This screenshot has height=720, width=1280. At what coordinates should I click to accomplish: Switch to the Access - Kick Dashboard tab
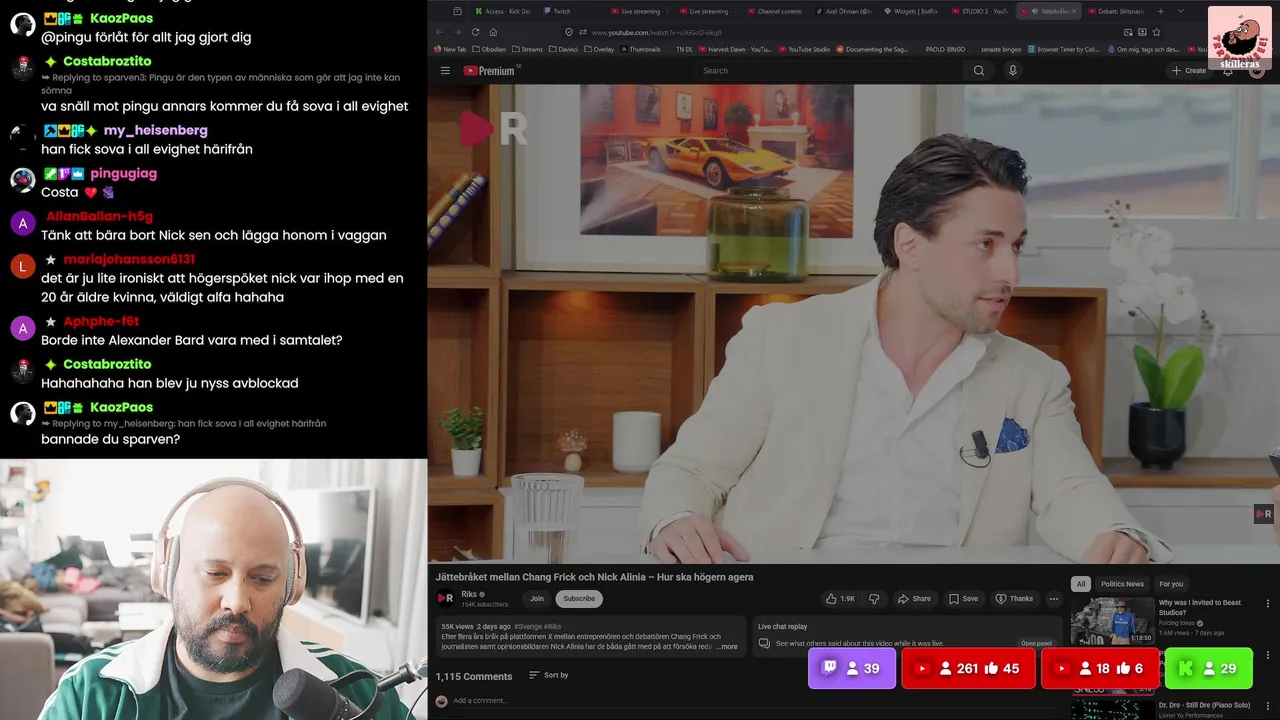501,11
